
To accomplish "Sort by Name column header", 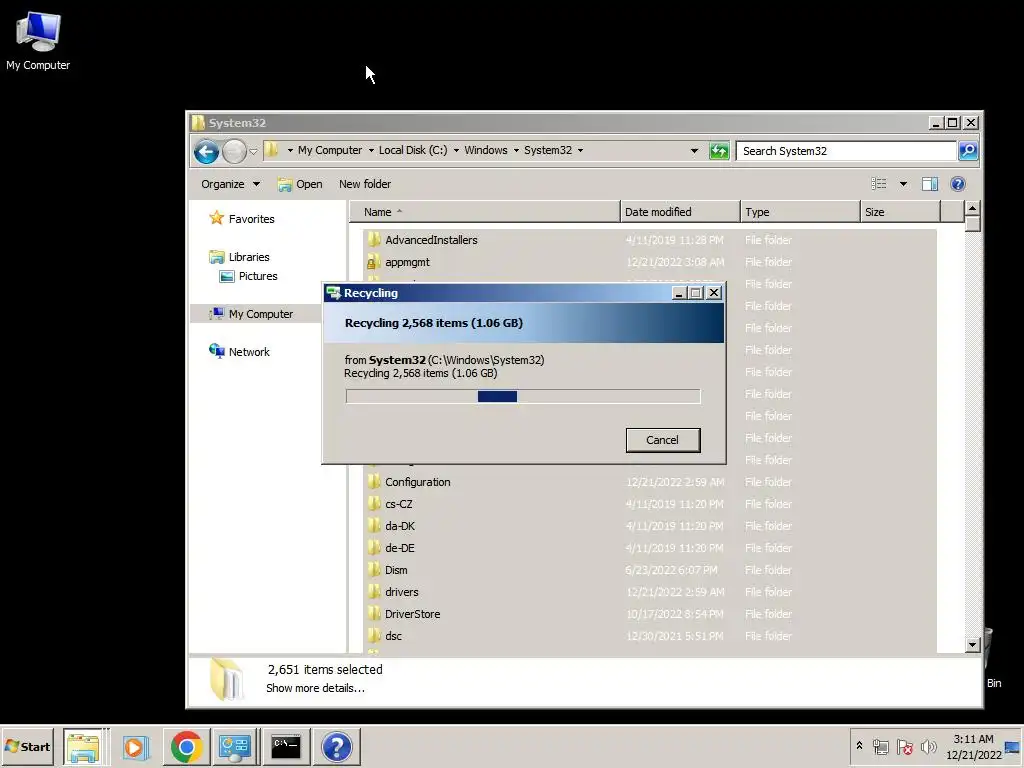I will point(484,212).
